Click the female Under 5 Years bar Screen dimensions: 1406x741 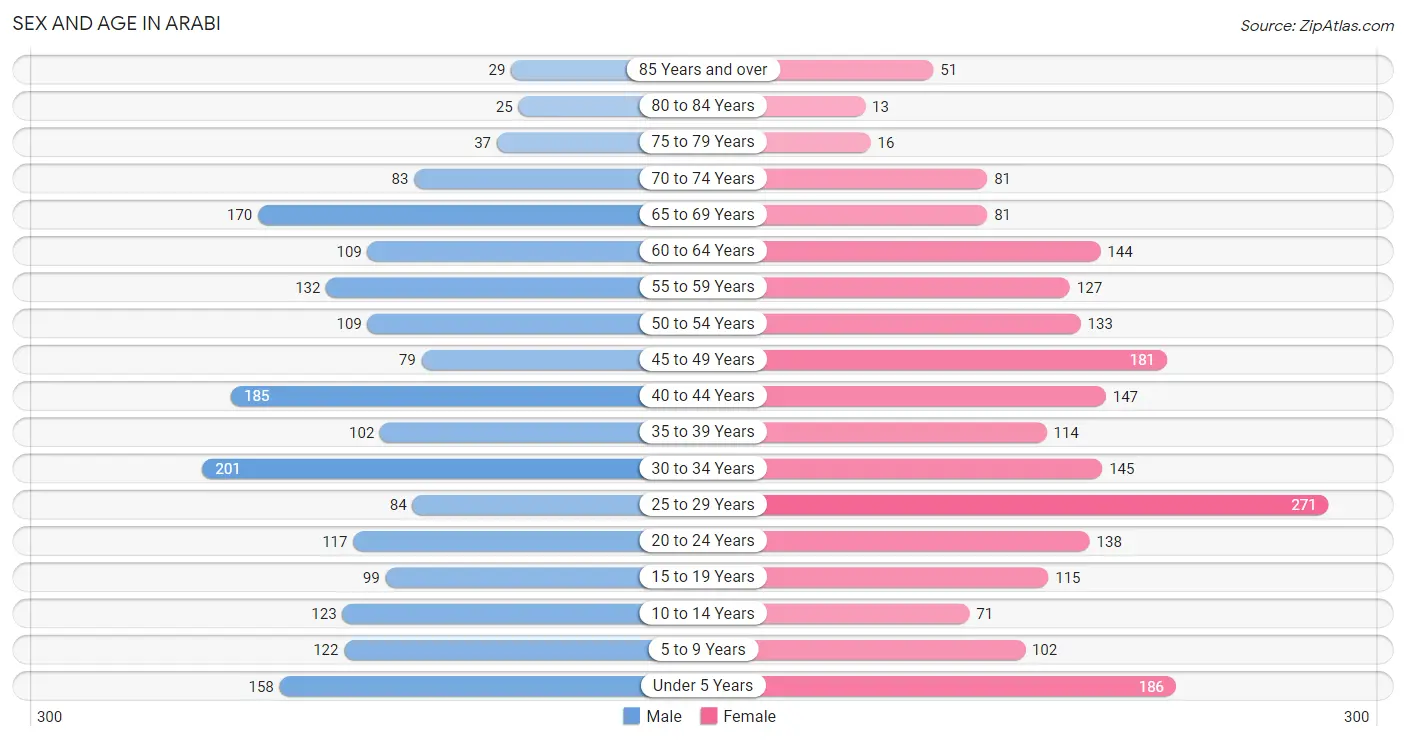click(x=969, y=686)
